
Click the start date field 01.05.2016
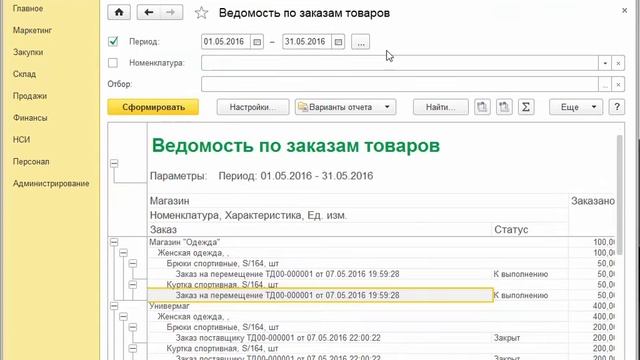click(226, 42)
